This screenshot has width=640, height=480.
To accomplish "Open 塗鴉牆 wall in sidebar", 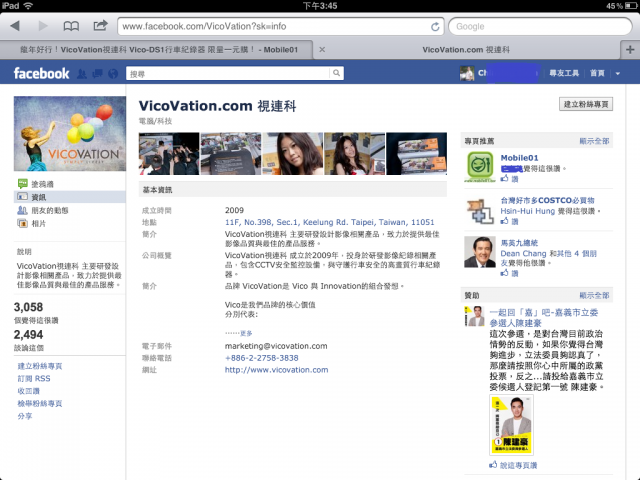I will 42,184.
